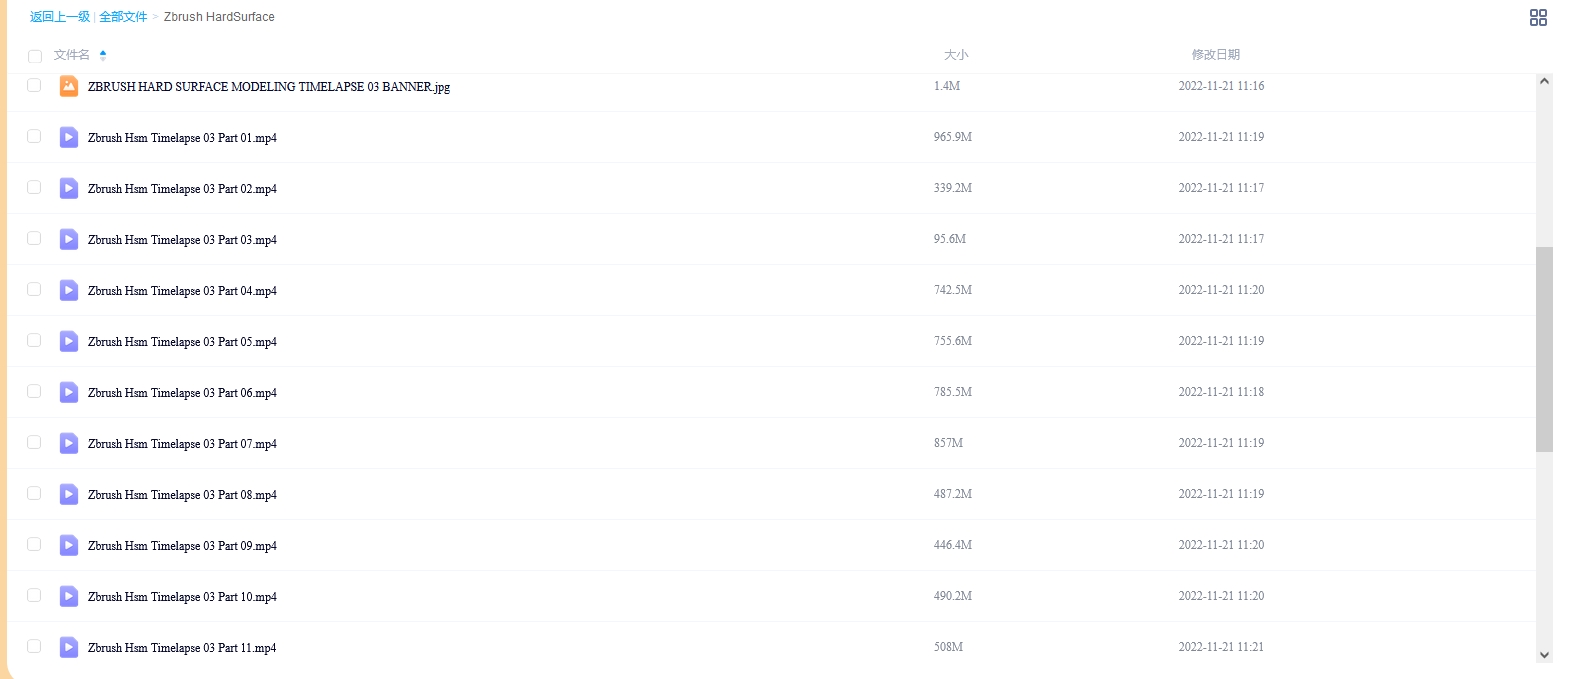Sort files by 修改日期 column header
The height and width of the screenshot is (679, 1570).
[1215, 55]
